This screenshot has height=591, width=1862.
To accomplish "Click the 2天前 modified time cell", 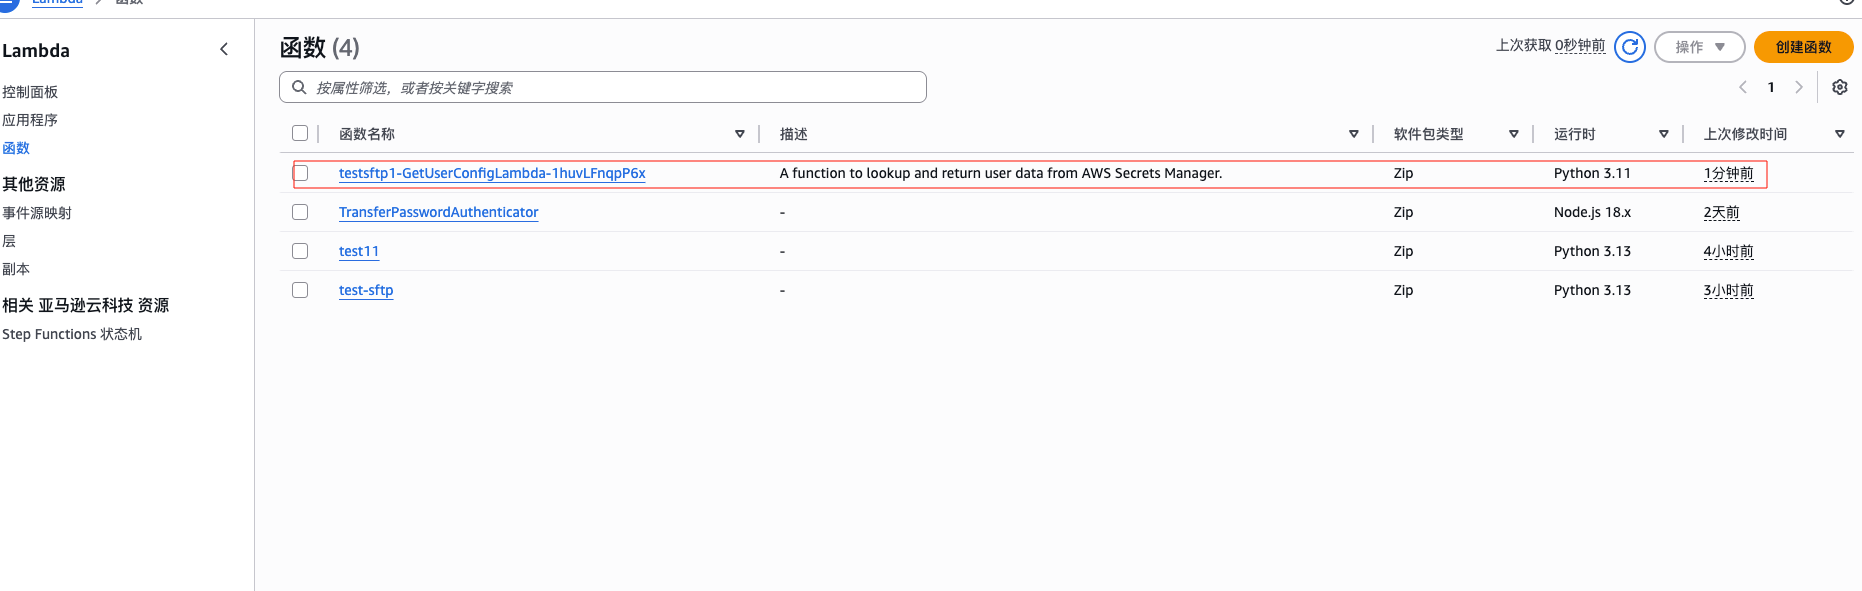I will click(x=1721, y=212).
